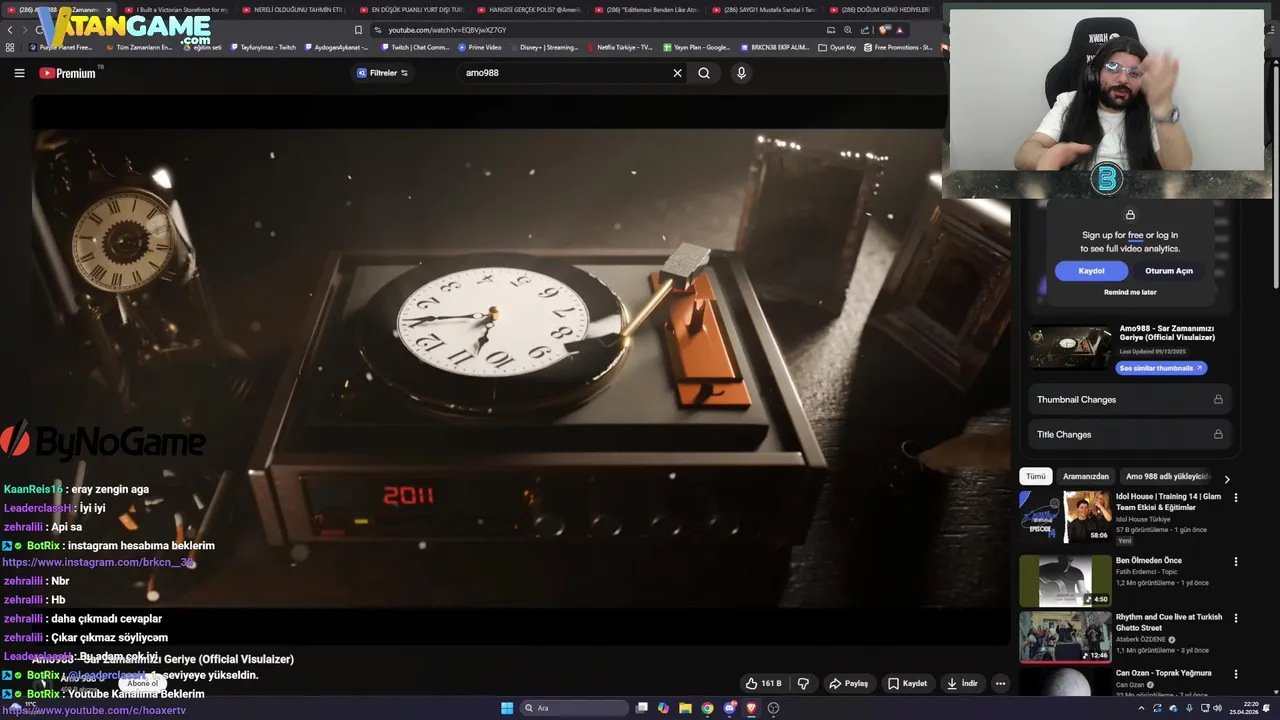
Task: Advance filter chips with right arrow
Action: [x=1227, y=479]
